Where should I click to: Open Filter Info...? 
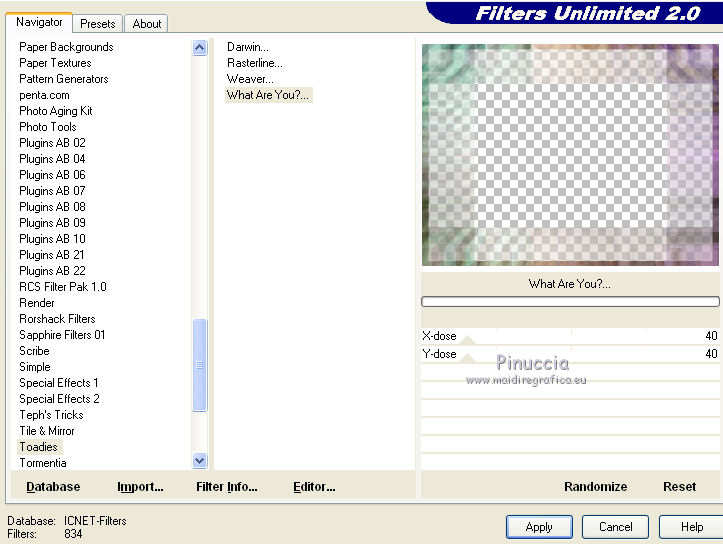226,486
